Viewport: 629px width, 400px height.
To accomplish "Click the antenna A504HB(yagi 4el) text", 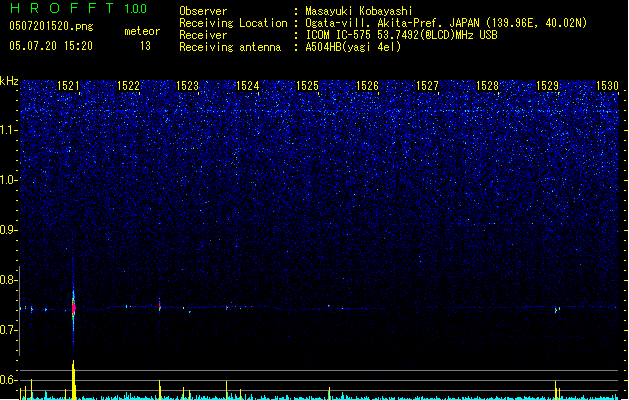I will pos(353,47).
